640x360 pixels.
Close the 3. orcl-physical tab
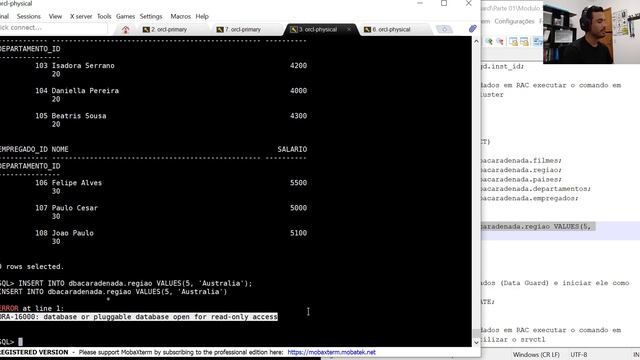point(349,29)
